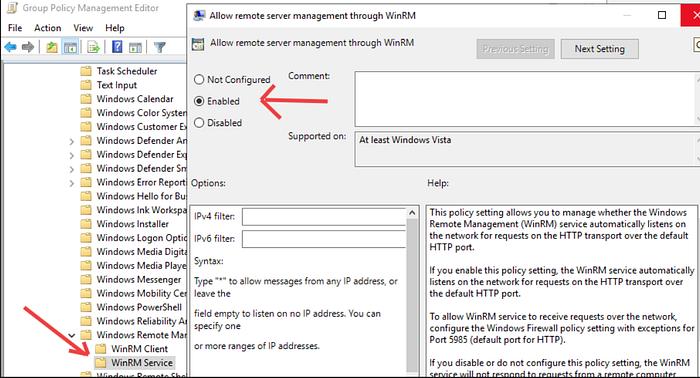Click the Windows Calendar folder icon
Viewport: 700px width, 378px height.
click(86, 99)
